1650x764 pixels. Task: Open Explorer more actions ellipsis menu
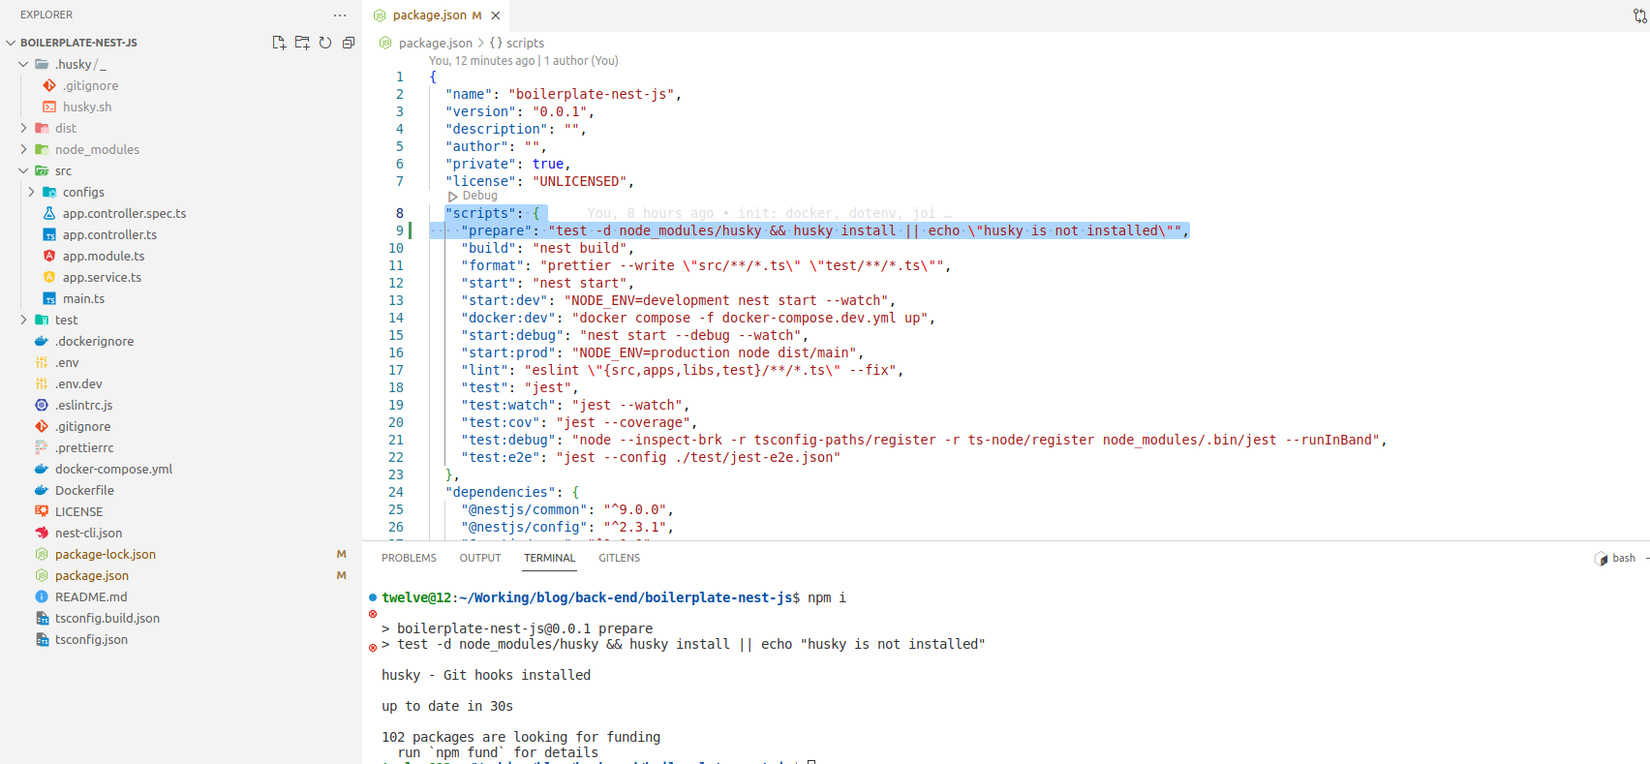(x=340, y=15)
